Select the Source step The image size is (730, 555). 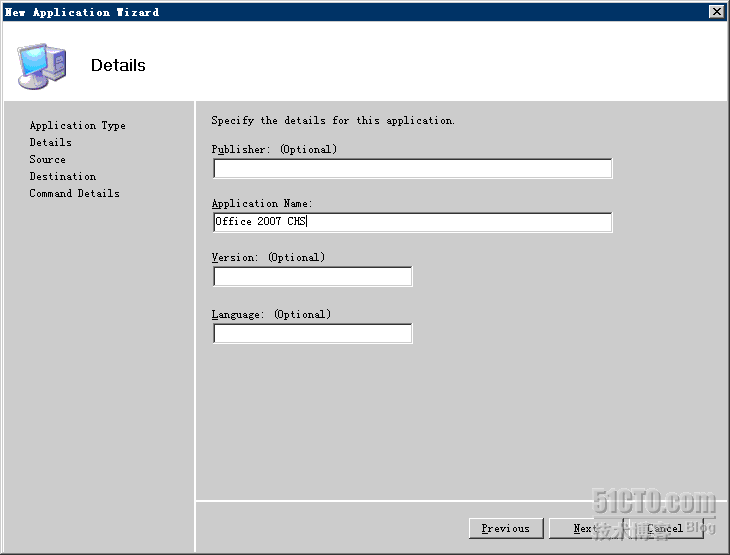[x=47, y=159]
